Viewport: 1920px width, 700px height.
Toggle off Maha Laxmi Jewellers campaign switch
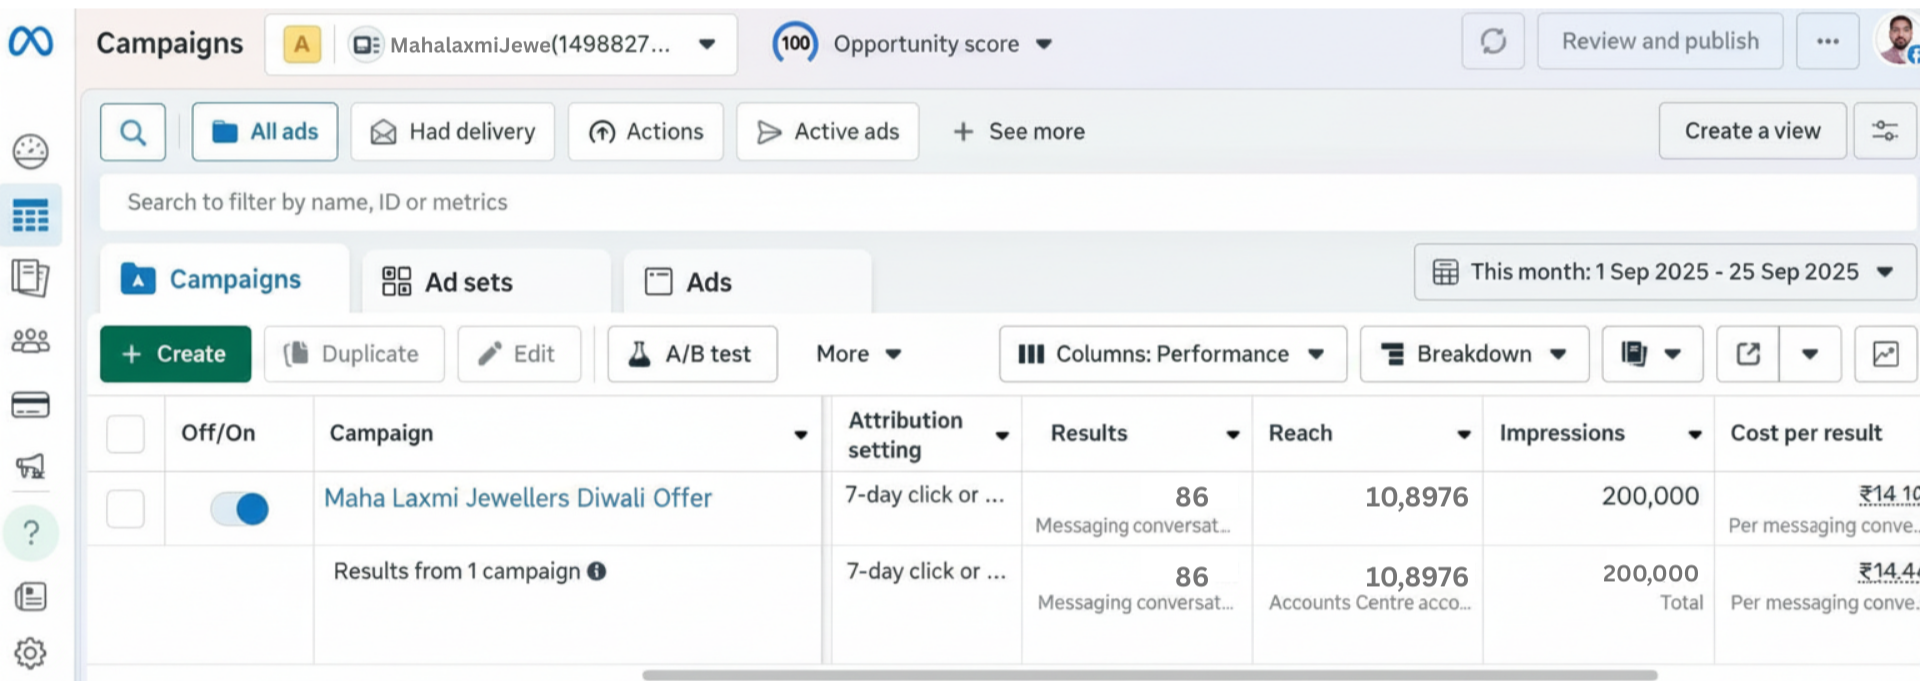tap(240, 509)
